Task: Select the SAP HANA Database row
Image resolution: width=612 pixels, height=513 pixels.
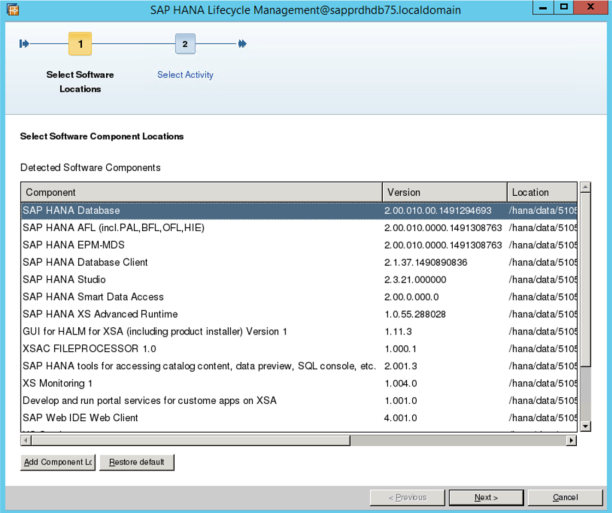Action: [x=299, y=210]
